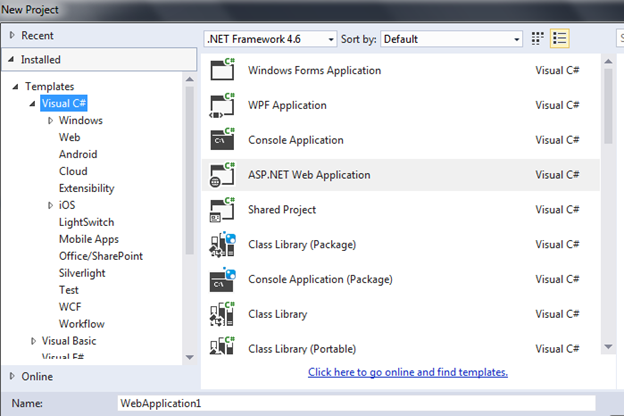The image size is (624, 416).
Task: Collapse the Visual C# node arrow
Action: pos(33,104)
